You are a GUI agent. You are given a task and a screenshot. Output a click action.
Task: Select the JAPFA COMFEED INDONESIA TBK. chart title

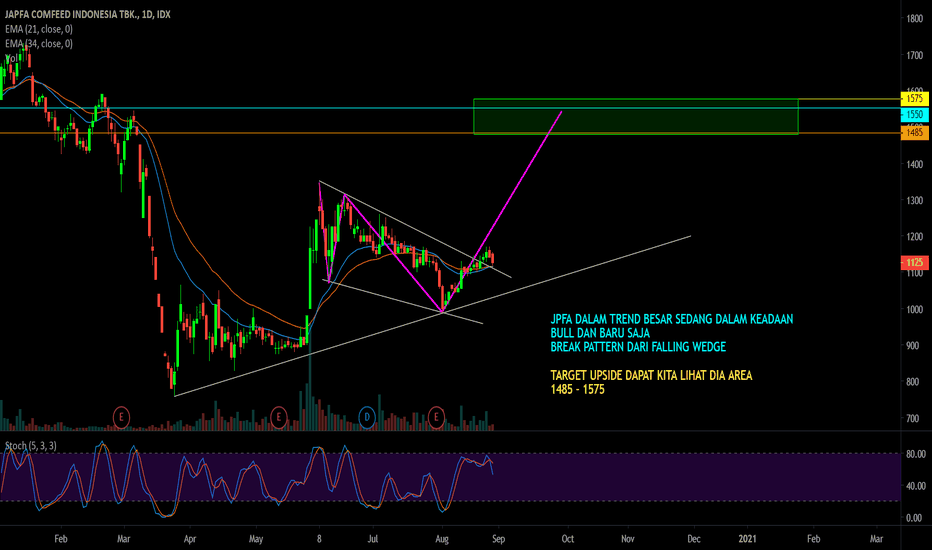click(88, 14)
